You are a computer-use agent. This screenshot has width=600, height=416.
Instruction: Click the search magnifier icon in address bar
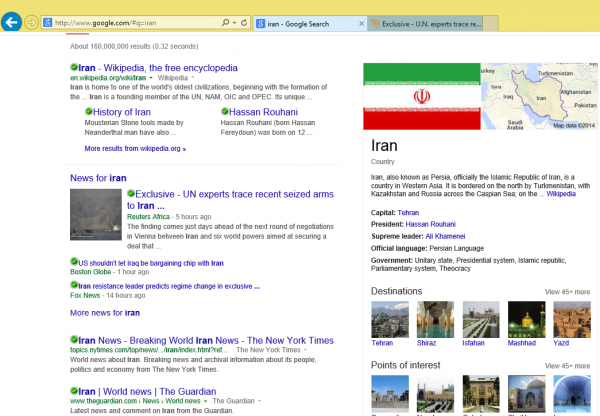point(225,23)
